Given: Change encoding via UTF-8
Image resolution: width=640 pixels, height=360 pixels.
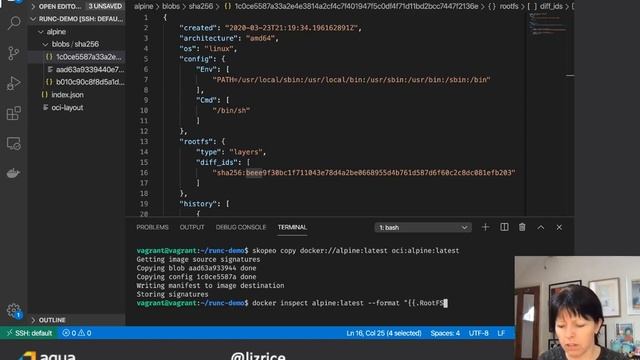Looking at the screenshot, I should [x=478, y=333].
